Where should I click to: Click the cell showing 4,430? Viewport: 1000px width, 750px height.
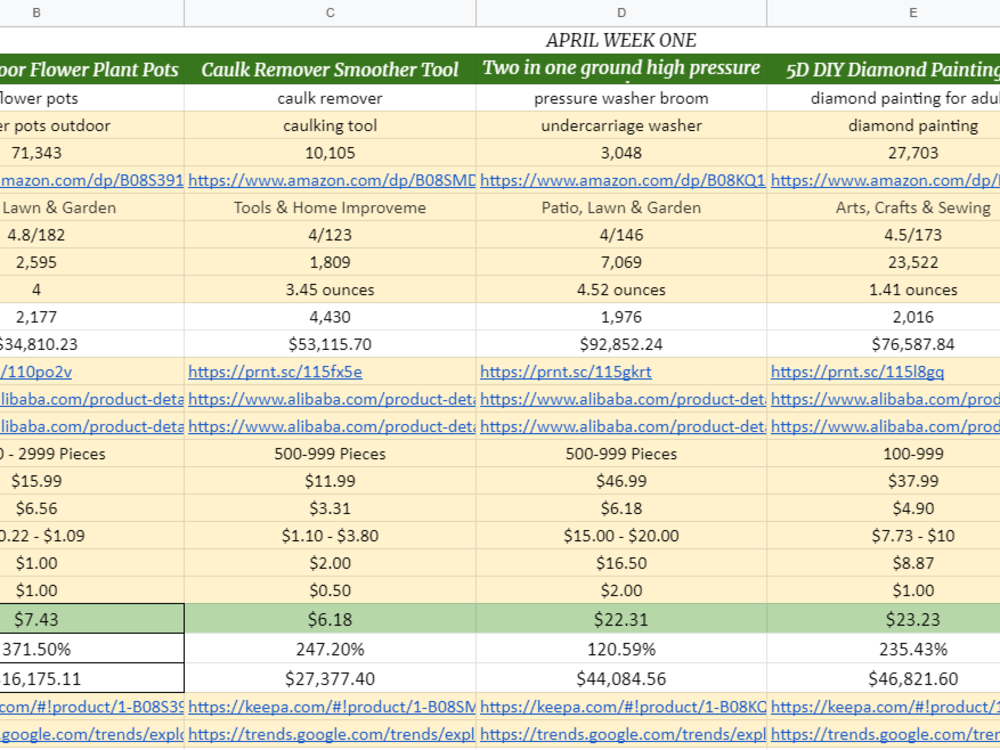[x=330, y=317]
